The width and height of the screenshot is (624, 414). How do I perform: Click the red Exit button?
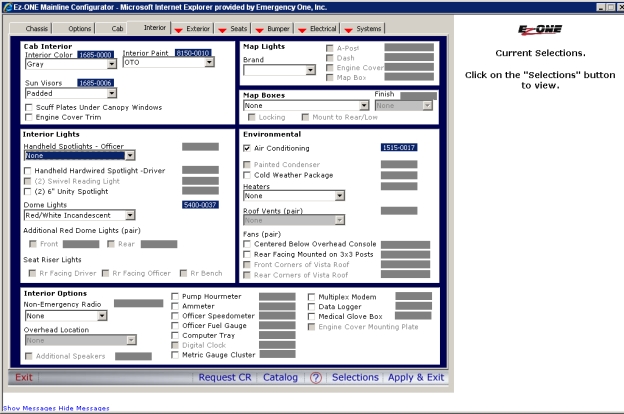click(x=24, y=377)
